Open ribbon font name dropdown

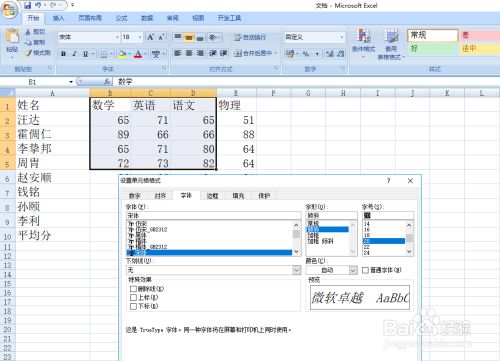[117, 37]
